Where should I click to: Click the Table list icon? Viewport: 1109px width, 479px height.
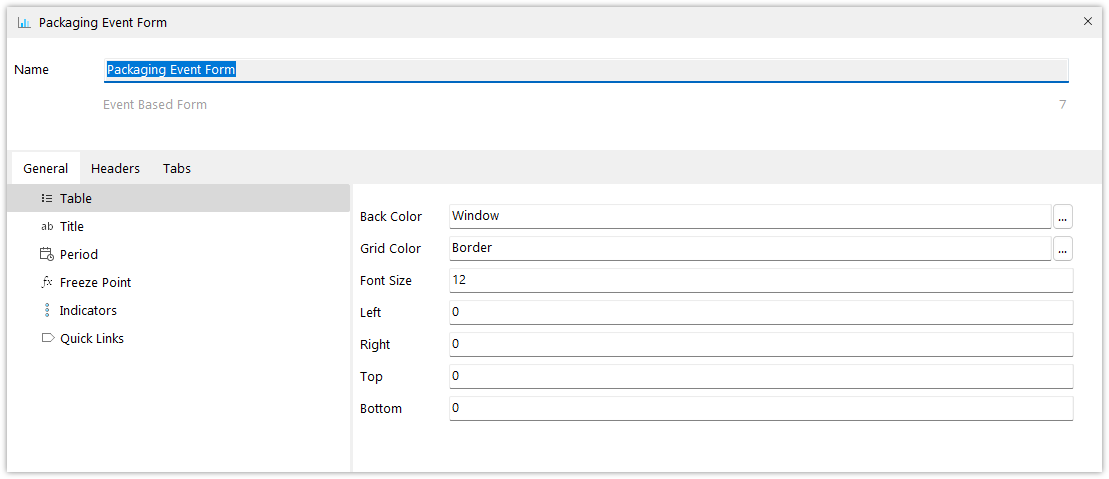click(x=47, y=199)
